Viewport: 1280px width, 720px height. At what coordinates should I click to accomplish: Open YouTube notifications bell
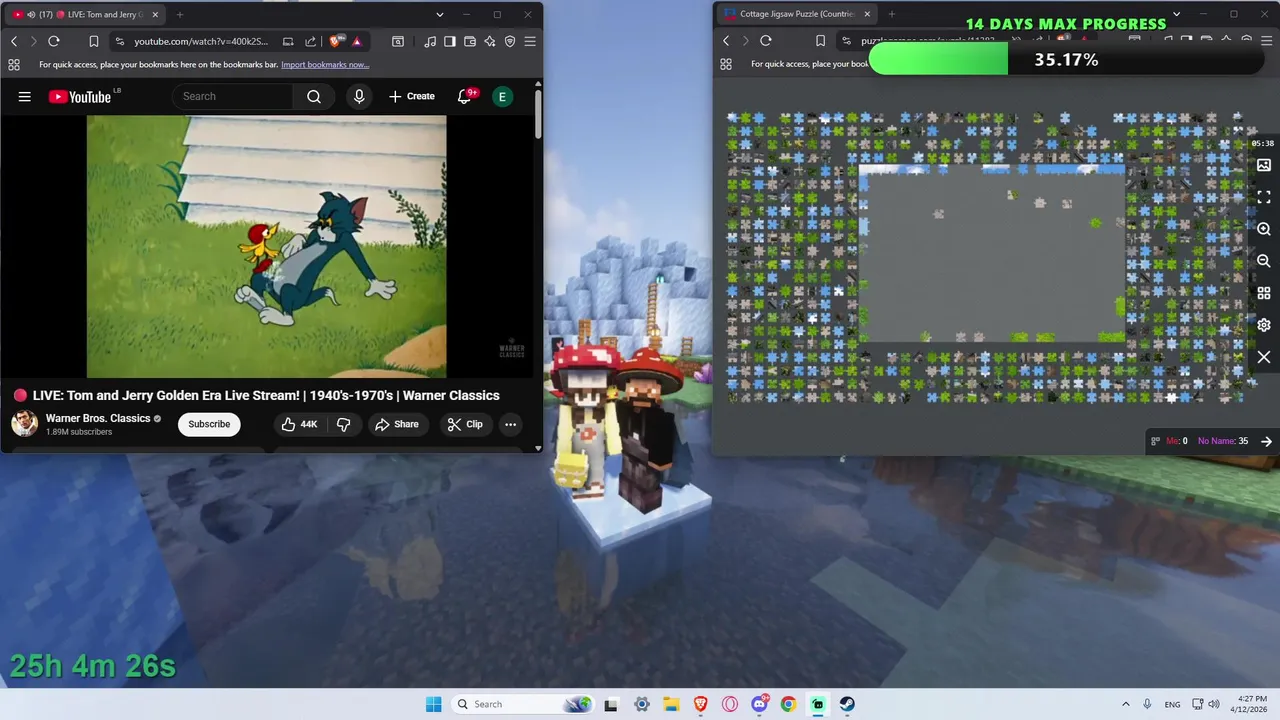tap(464, 97)
